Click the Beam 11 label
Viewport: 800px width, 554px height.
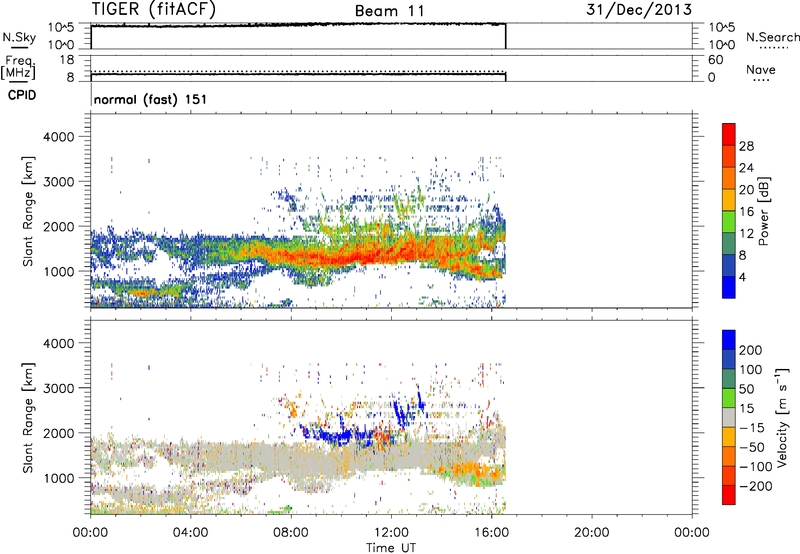click(x=390, y=11)
